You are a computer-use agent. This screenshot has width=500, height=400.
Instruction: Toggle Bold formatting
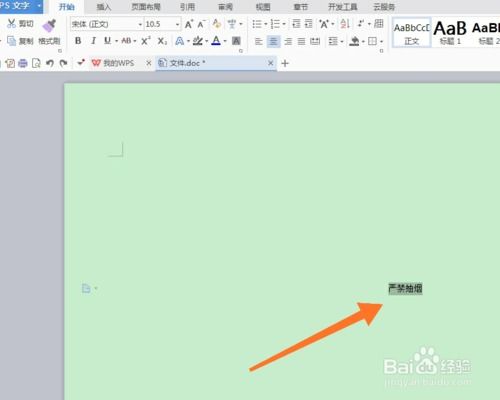coord(78,41)
